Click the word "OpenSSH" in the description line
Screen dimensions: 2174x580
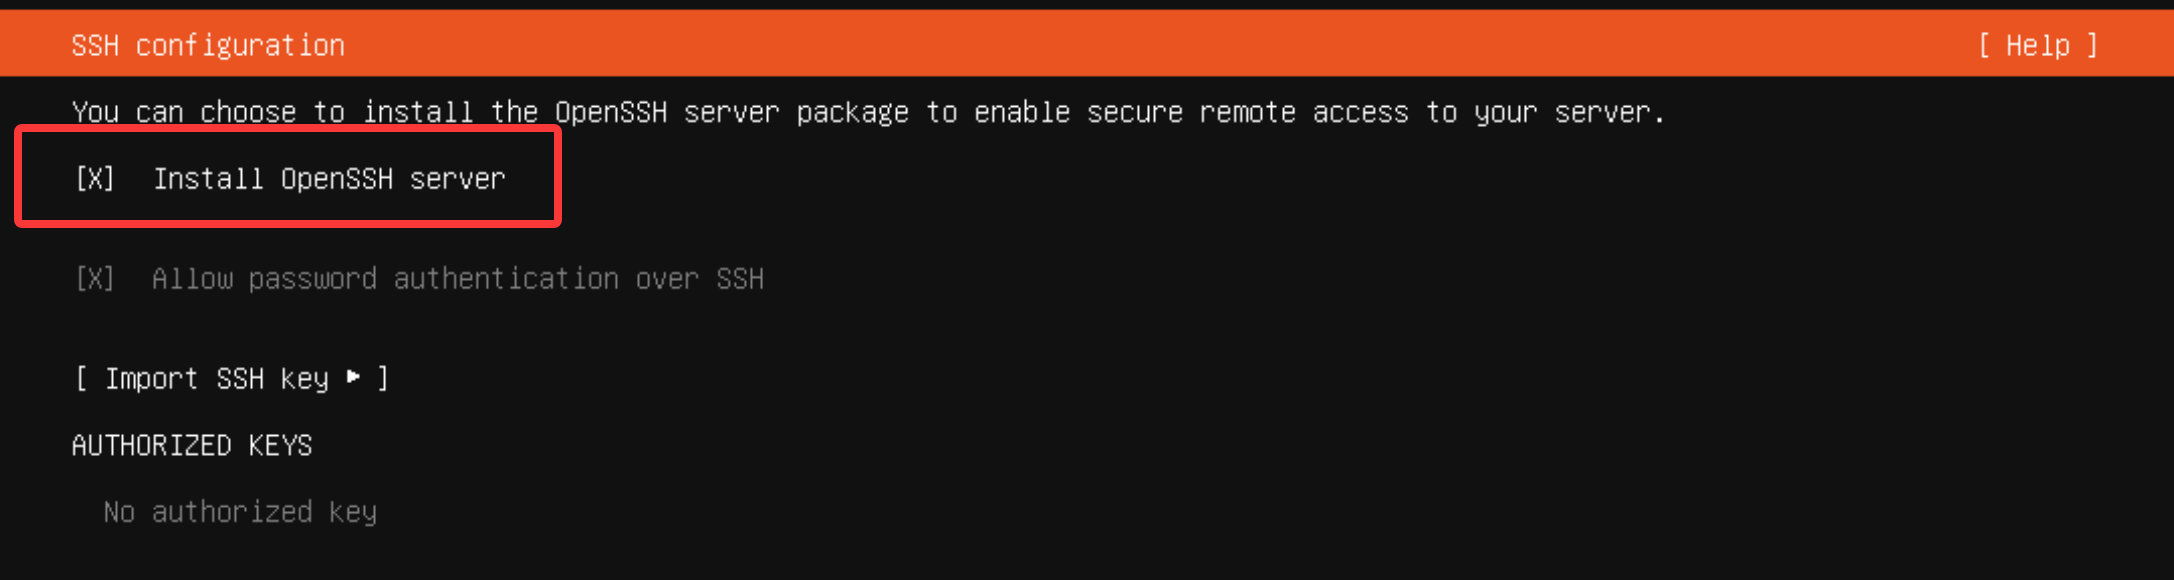click(x=611, y=112)
